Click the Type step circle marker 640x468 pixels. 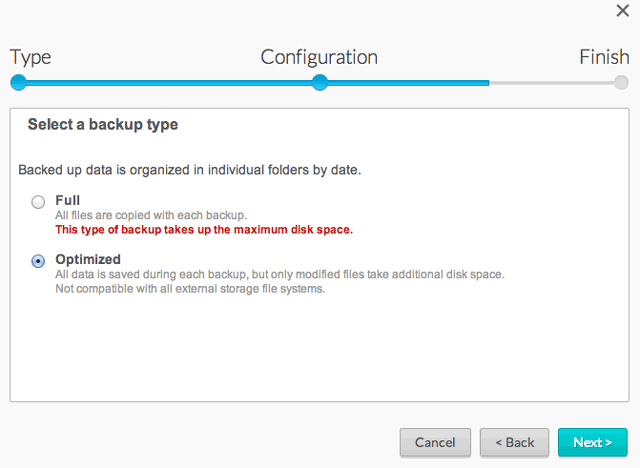(x=18, y=83)
